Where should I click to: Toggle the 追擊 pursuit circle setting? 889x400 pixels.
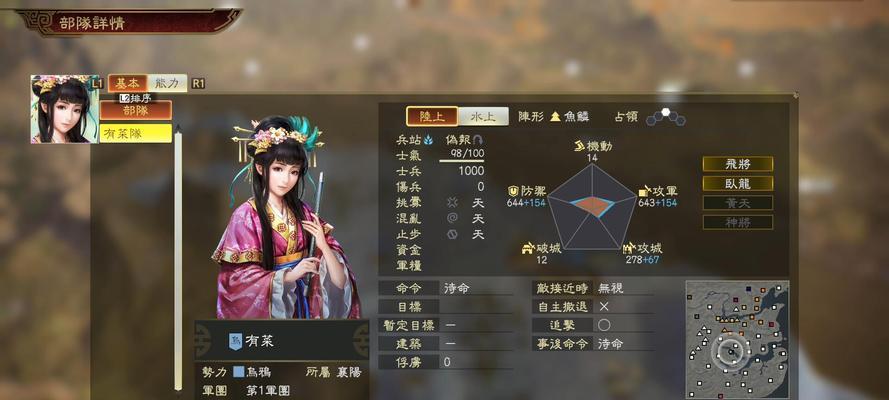(x=604, y=325)
